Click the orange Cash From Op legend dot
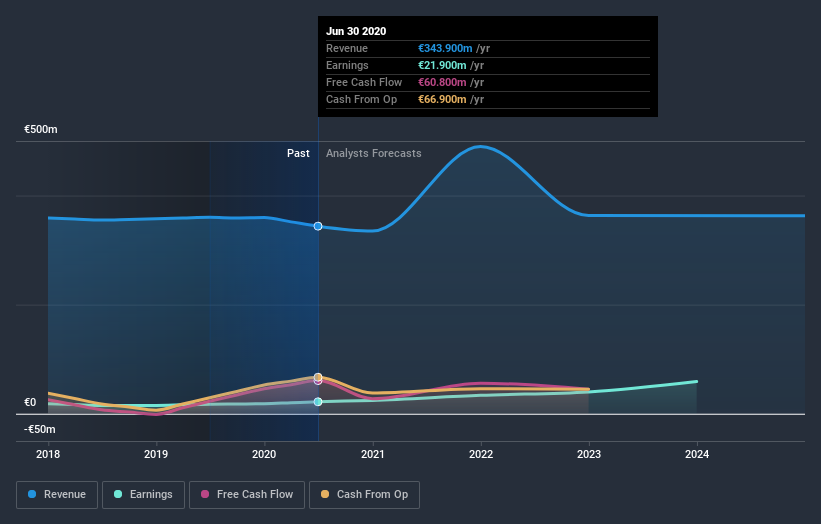The image size is (821, 524). point(325,494)
